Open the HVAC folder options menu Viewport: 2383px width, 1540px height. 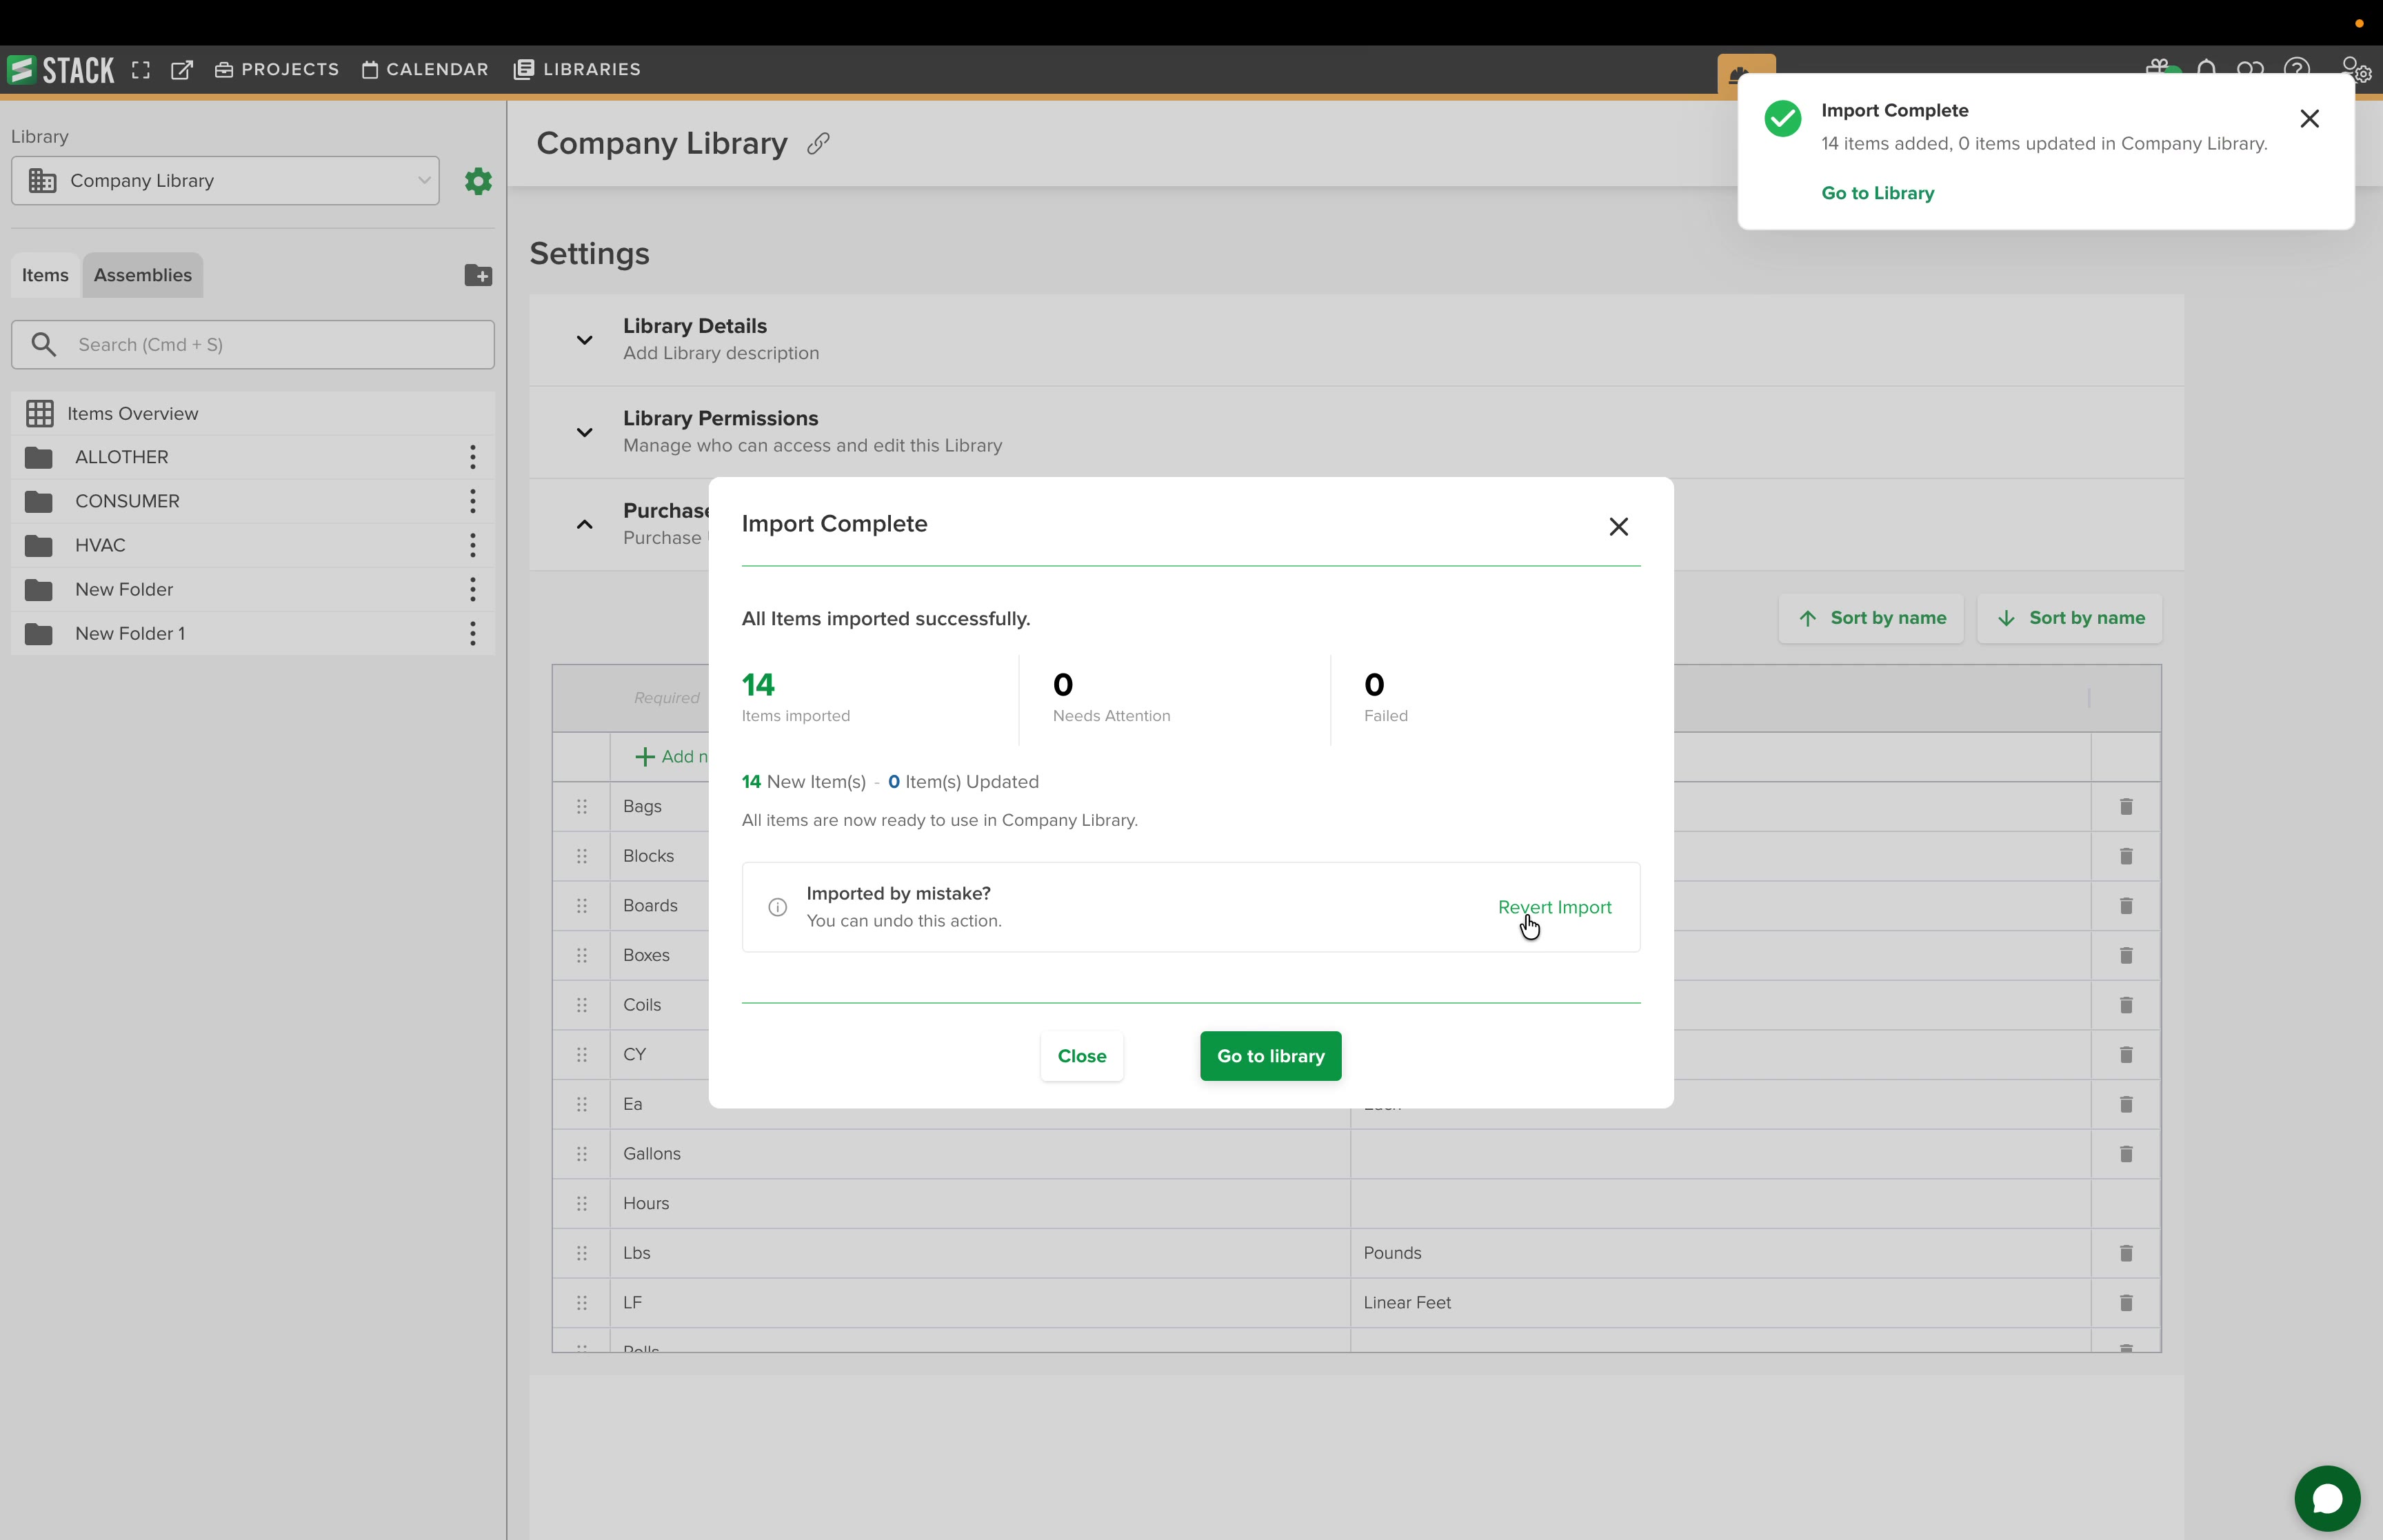tap(473, 545)
